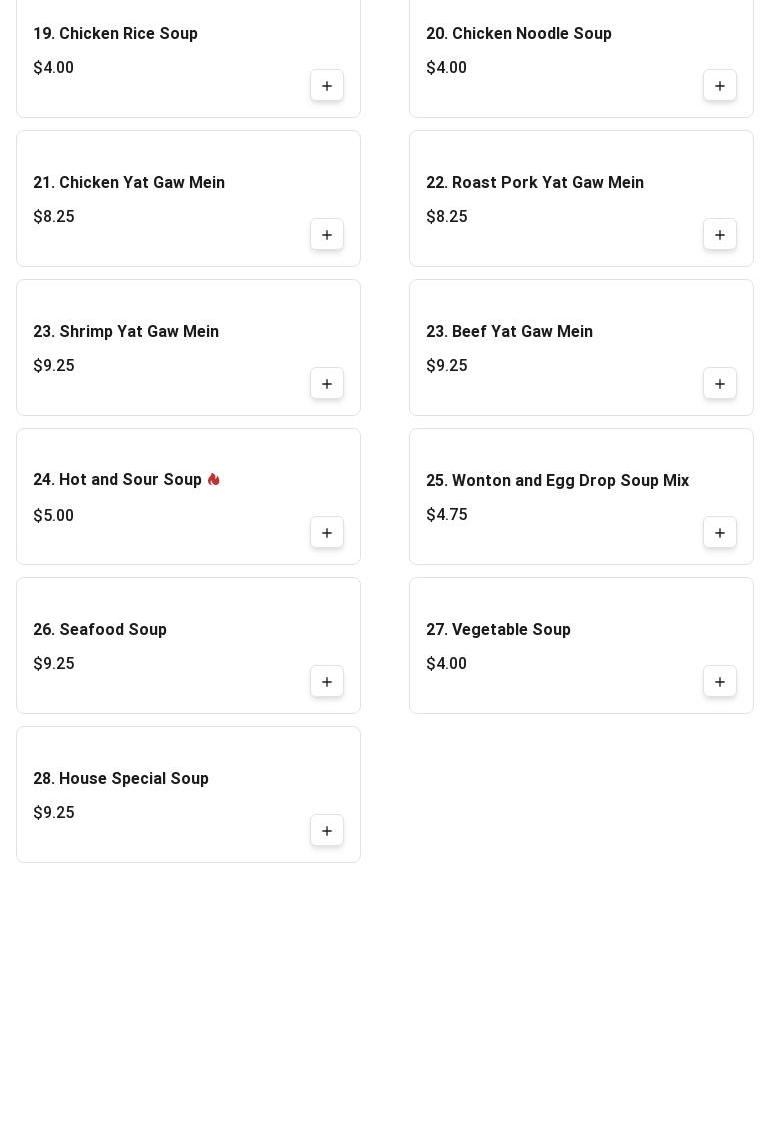Add Roast Pork Yat Gaw Mein
This screenshot has height=1139, width=770.
coord(720,235)
